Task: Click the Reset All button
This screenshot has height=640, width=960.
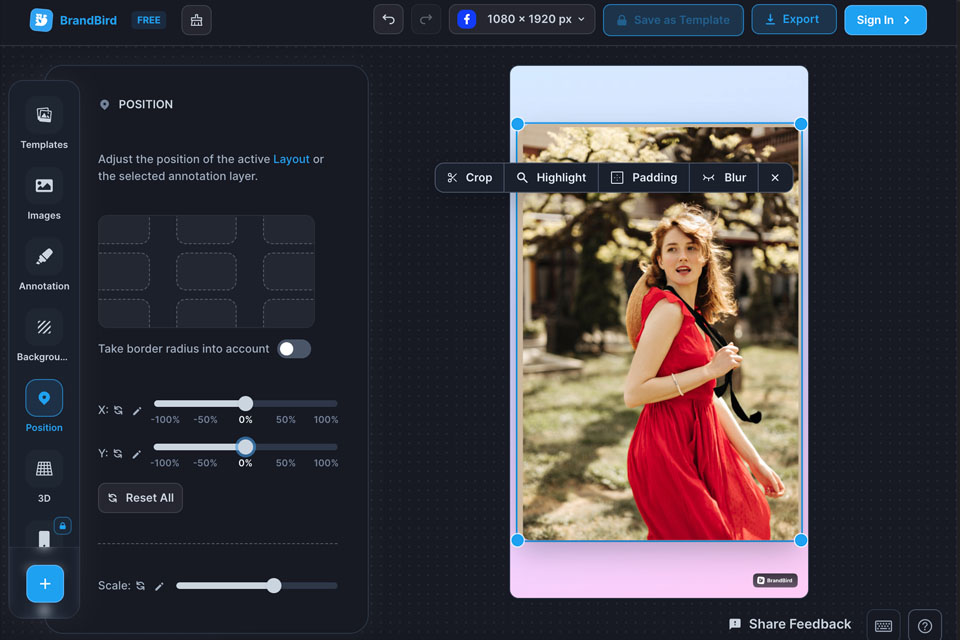Action: click(140, 498)
